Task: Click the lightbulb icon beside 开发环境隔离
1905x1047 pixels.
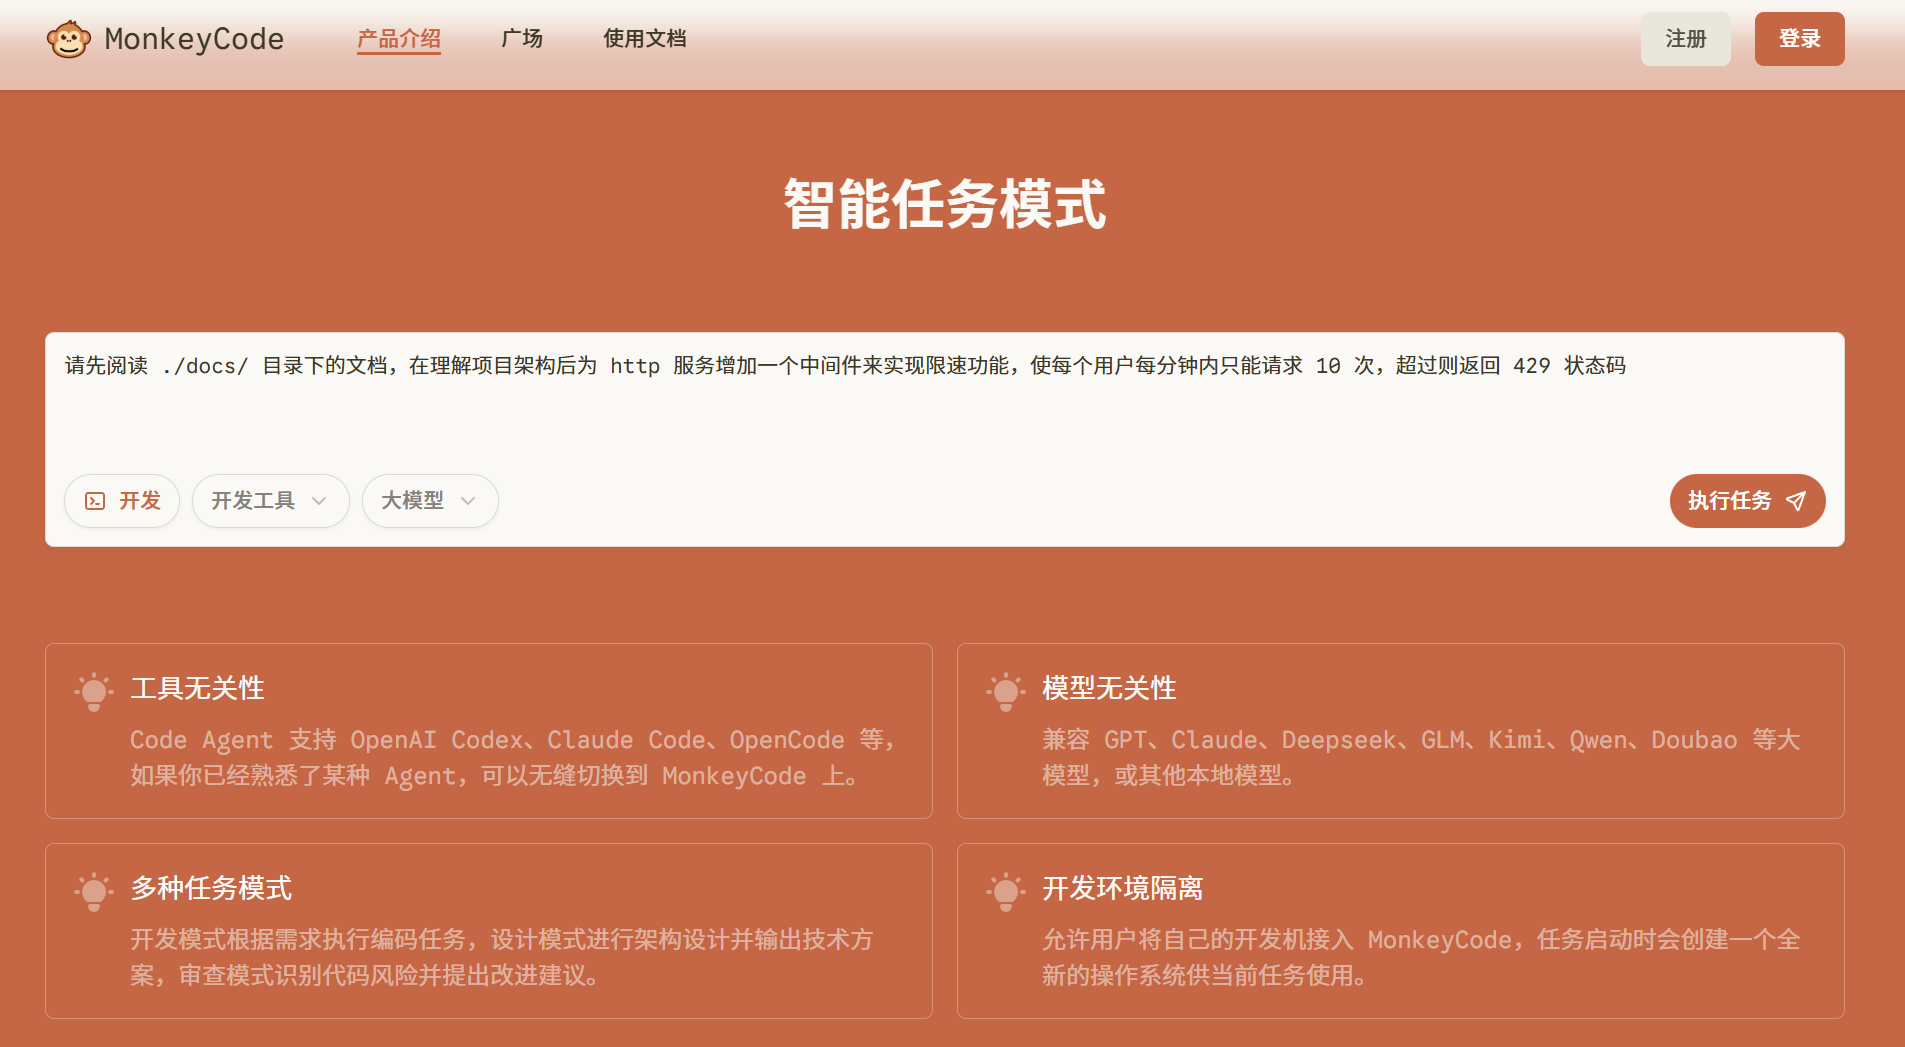Action: tap(1006, 892)
